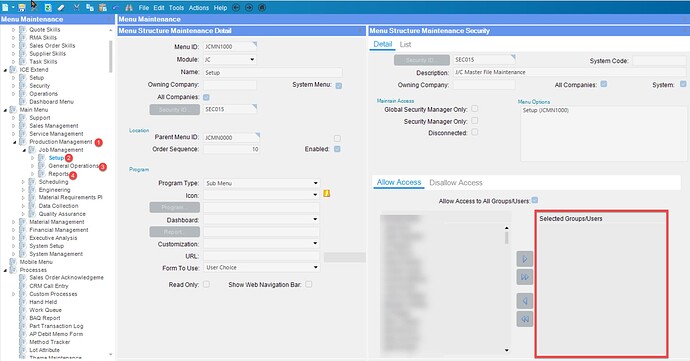Open the Program Type dropdown

click(316, 183)
